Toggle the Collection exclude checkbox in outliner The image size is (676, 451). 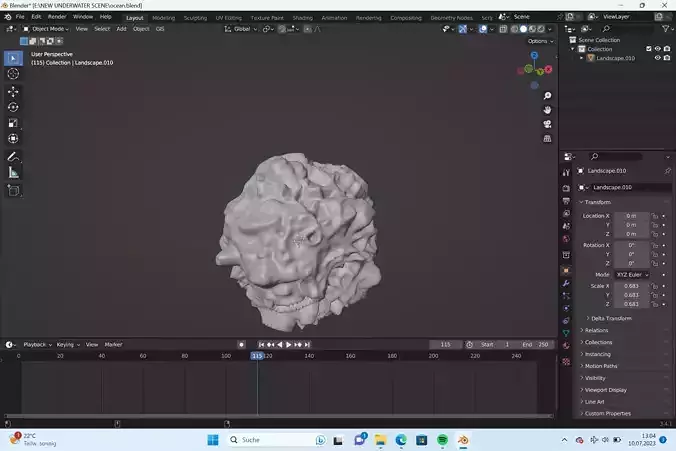tap(648, 49)
